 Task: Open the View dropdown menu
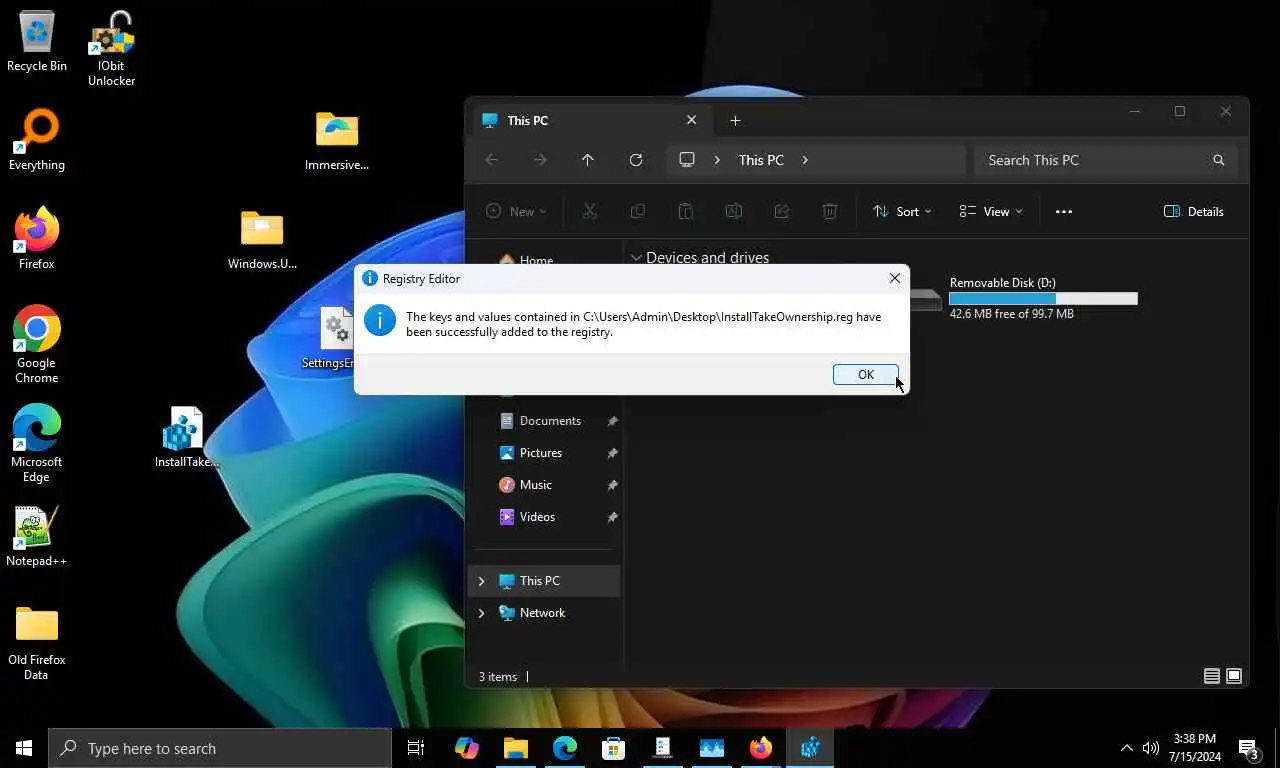991,211
